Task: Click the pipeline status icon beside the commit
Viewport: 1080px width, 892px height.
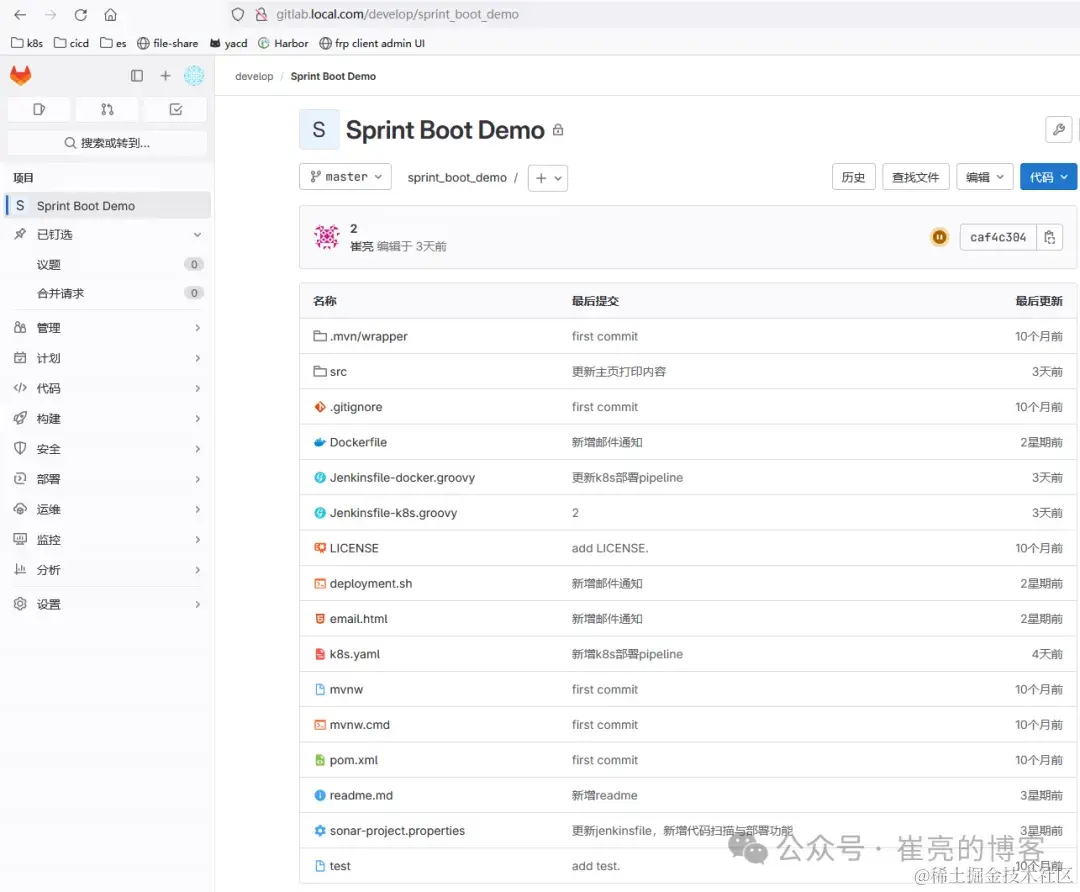Action: (x=938, y=237)
